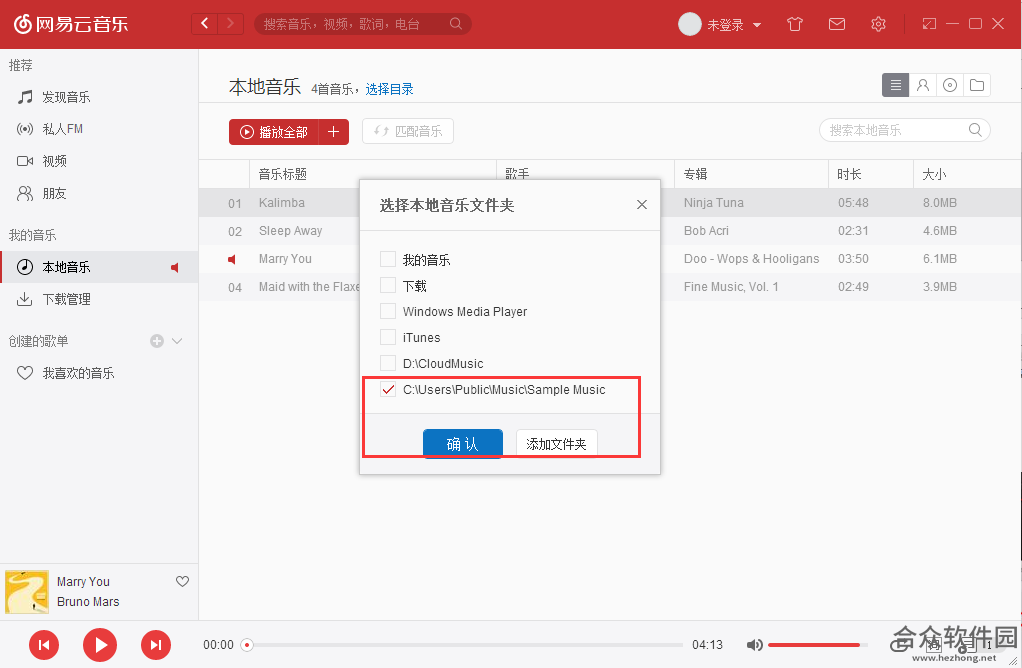
Task: Like the current song with heart icon
Action: [x=182, y=581]
